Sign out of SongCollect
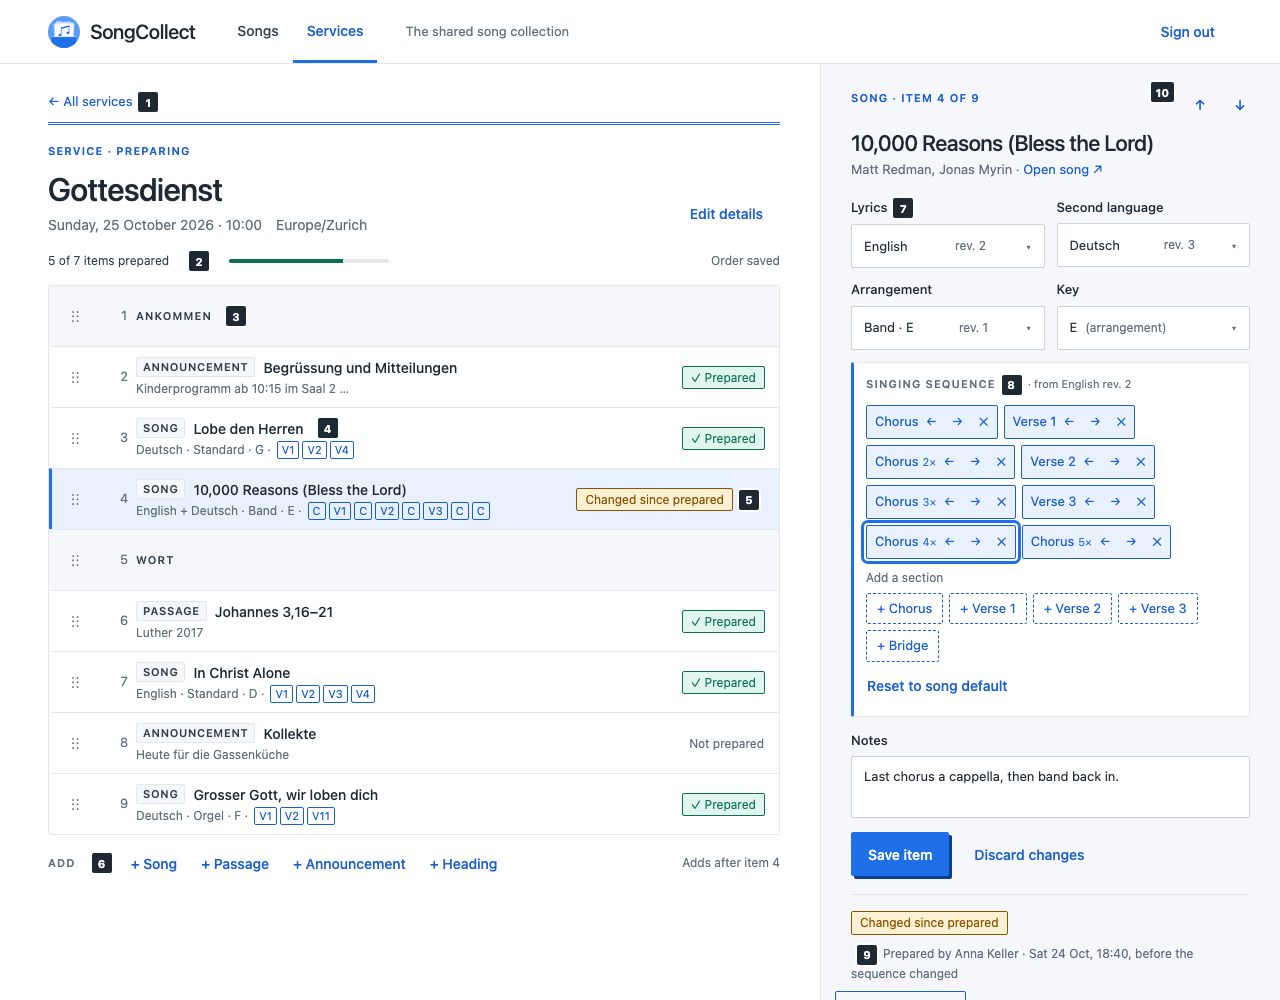This screenshot has width=1280, height=1000. coord(1187,32)
